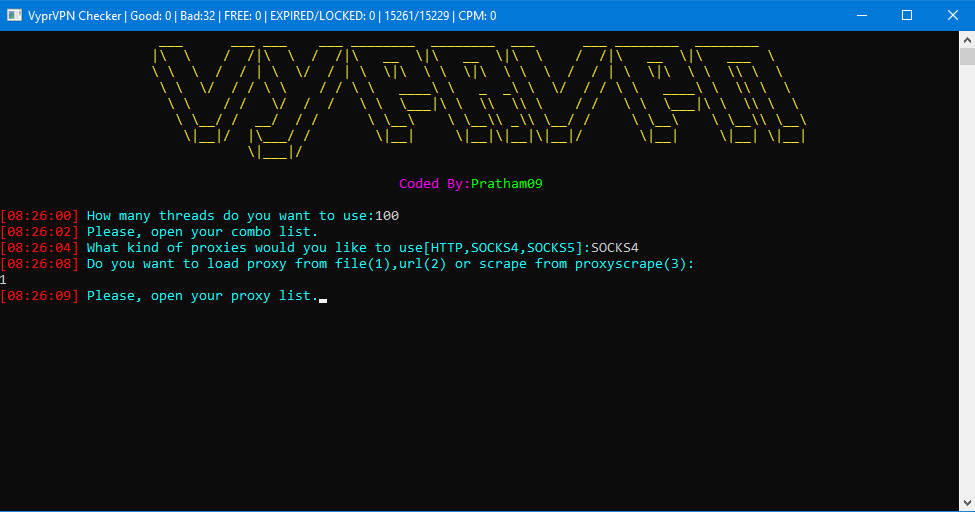Screen dimensions: 975x512
Task: Click the thread count value 100
Action: coord(387,216)
